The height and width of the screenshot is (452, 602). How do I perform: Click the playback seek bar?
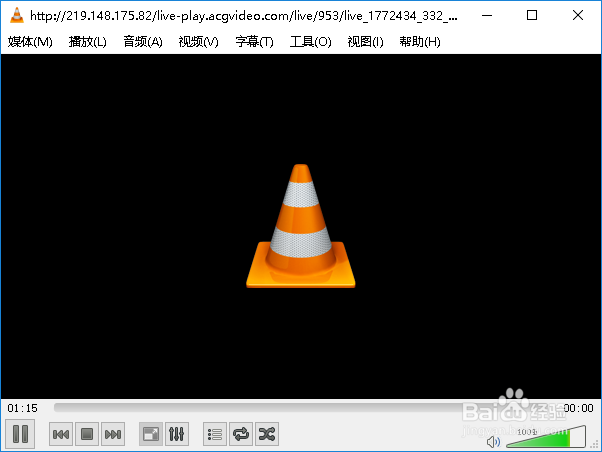click(x=306, y=408)
